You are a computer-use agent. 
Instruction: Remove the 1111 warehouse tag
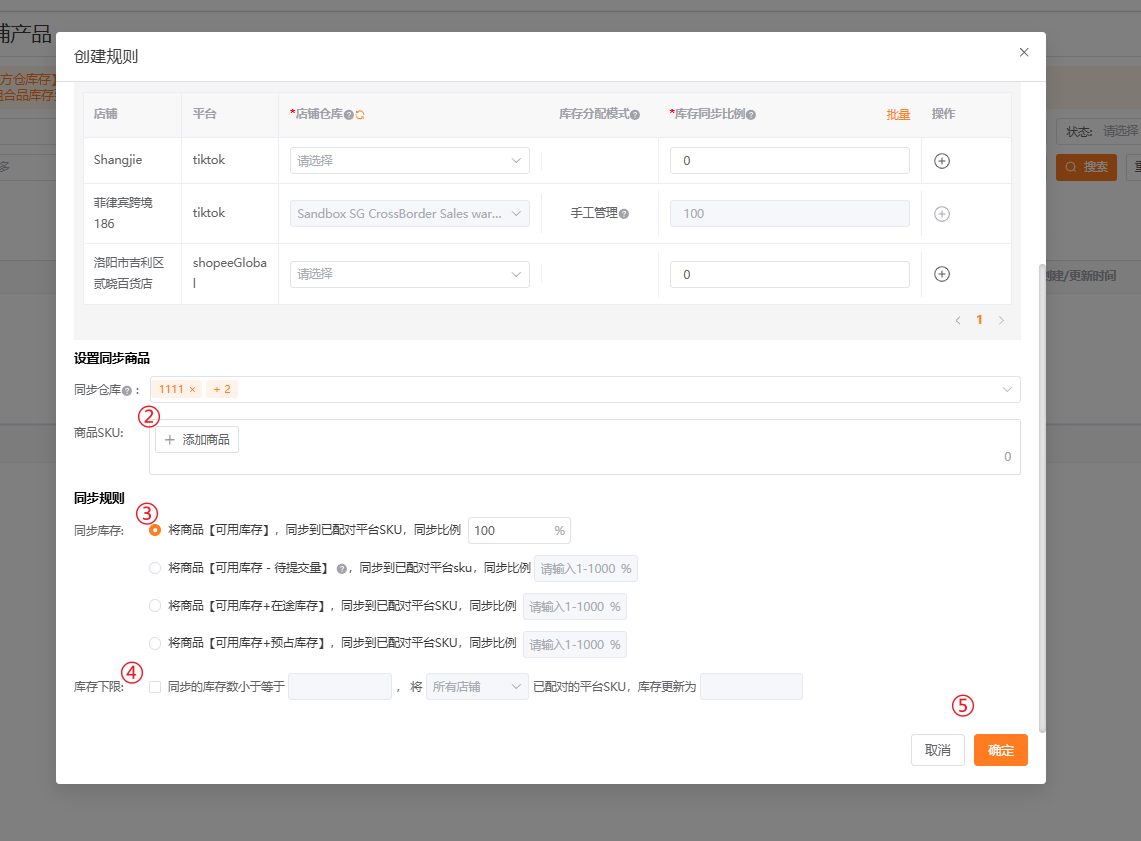192,389
